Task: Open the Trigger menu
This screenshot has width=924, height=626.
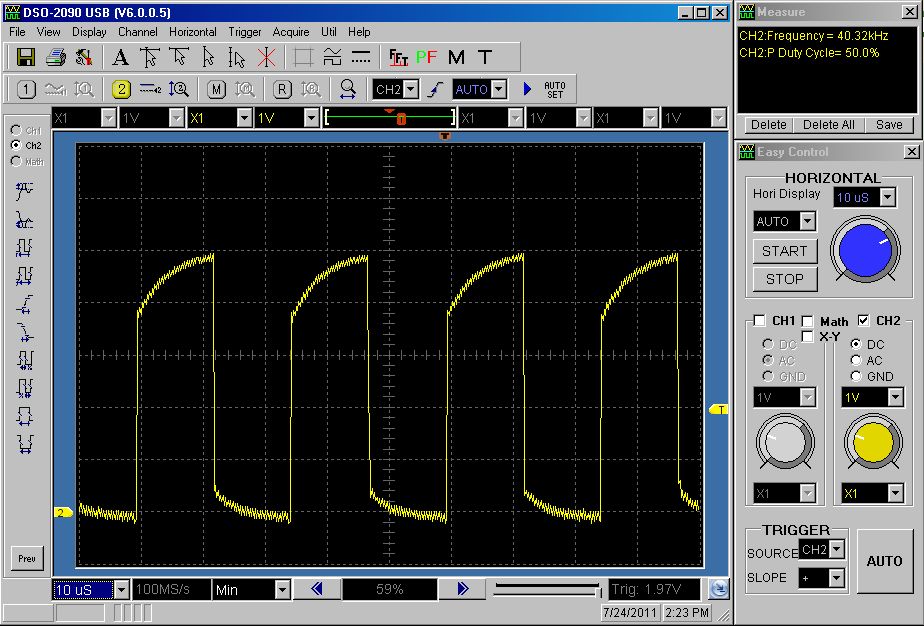Action: click(x=244, y=32)
